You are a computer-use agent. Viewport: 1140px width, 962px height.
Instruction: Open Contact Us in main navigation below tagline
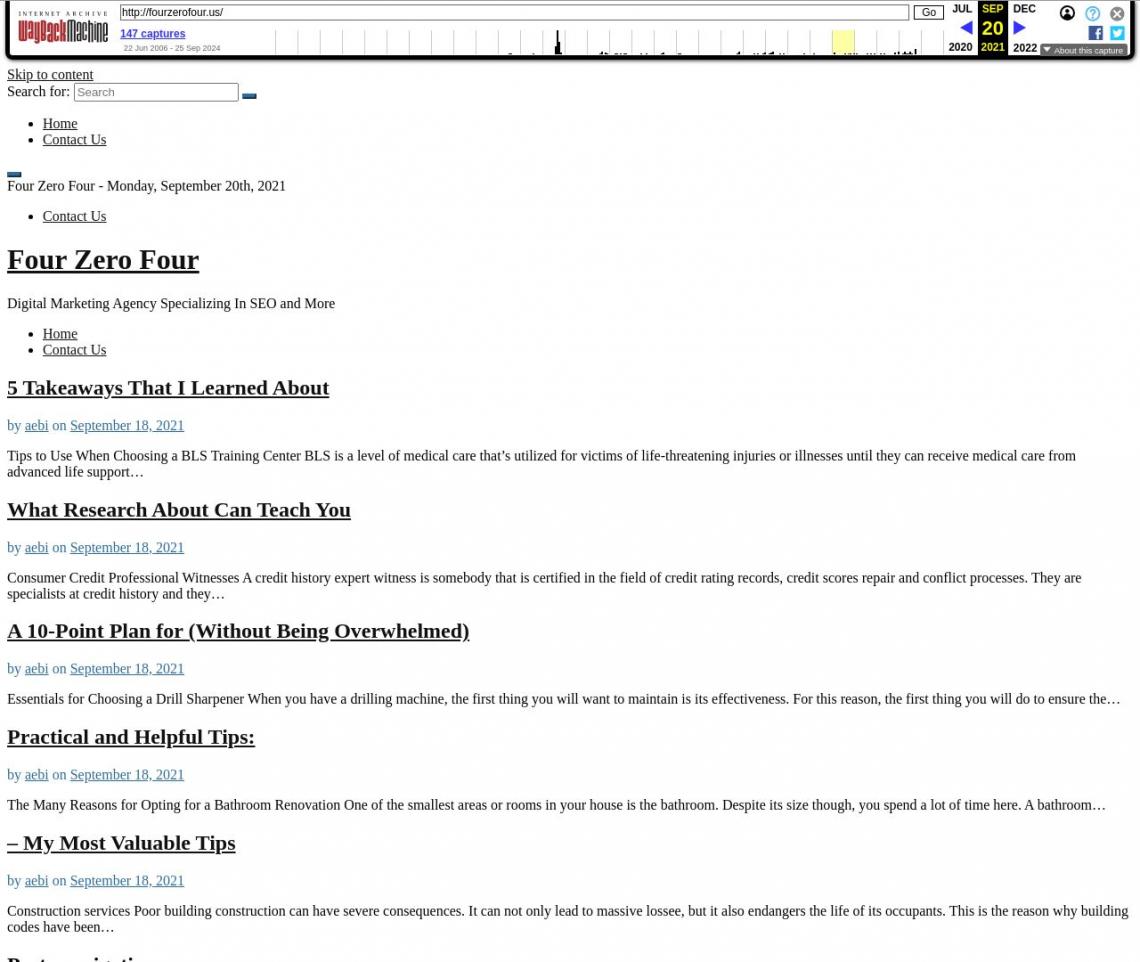point(74,350)
